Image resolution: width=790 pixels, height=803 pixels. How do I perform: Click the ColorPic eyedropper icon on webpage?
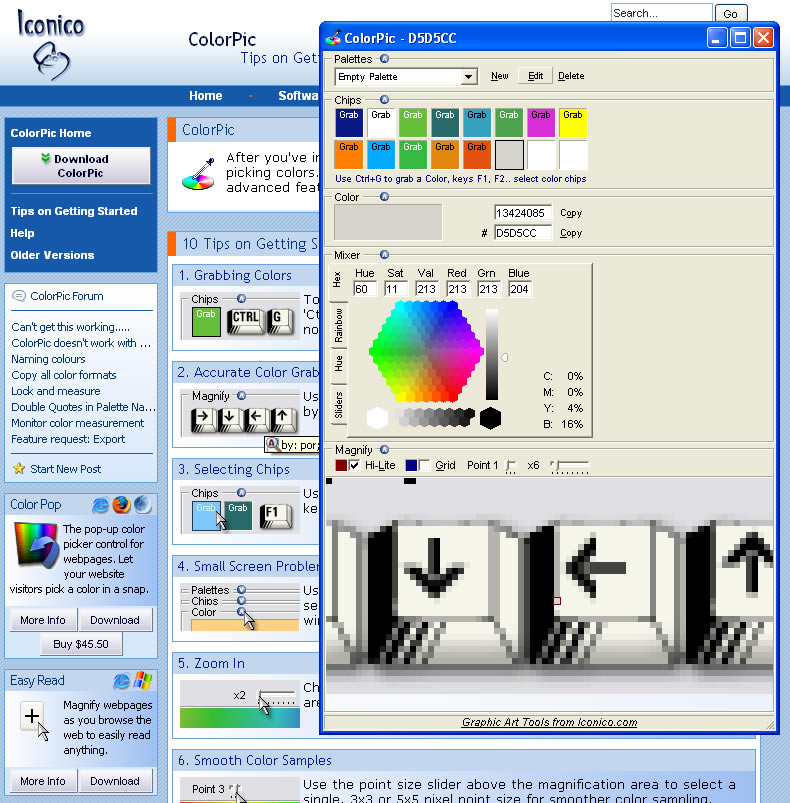click(x=199, y=174)
